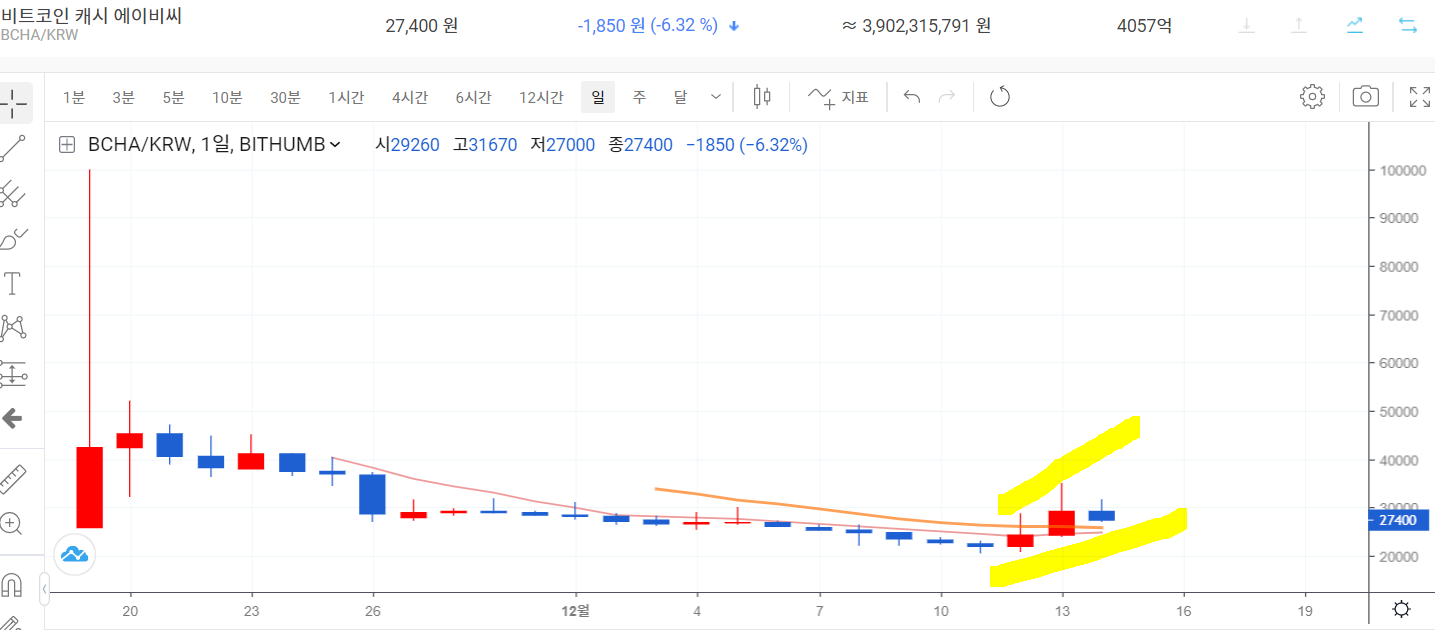The width and height of the screenshot is (1435, 630).
Task: Open chart settings gear
Action: coord(1312,97)
